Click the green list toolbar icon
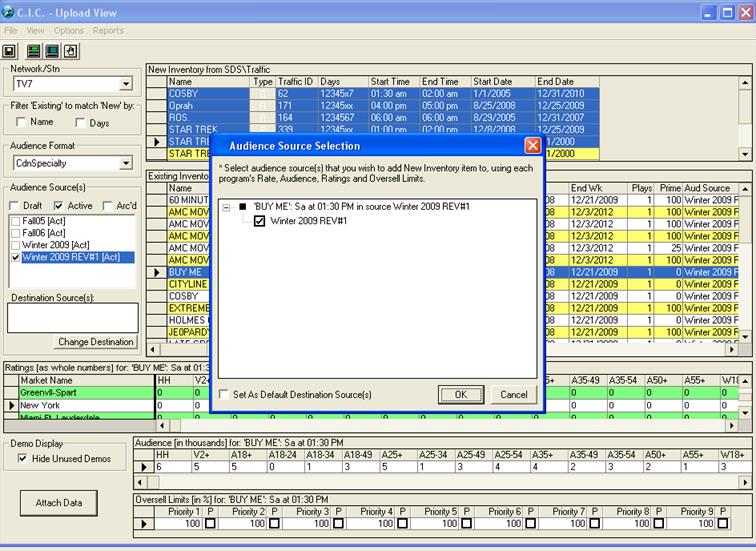Viewport: 756px width, 551px height. tap(34, 50)
